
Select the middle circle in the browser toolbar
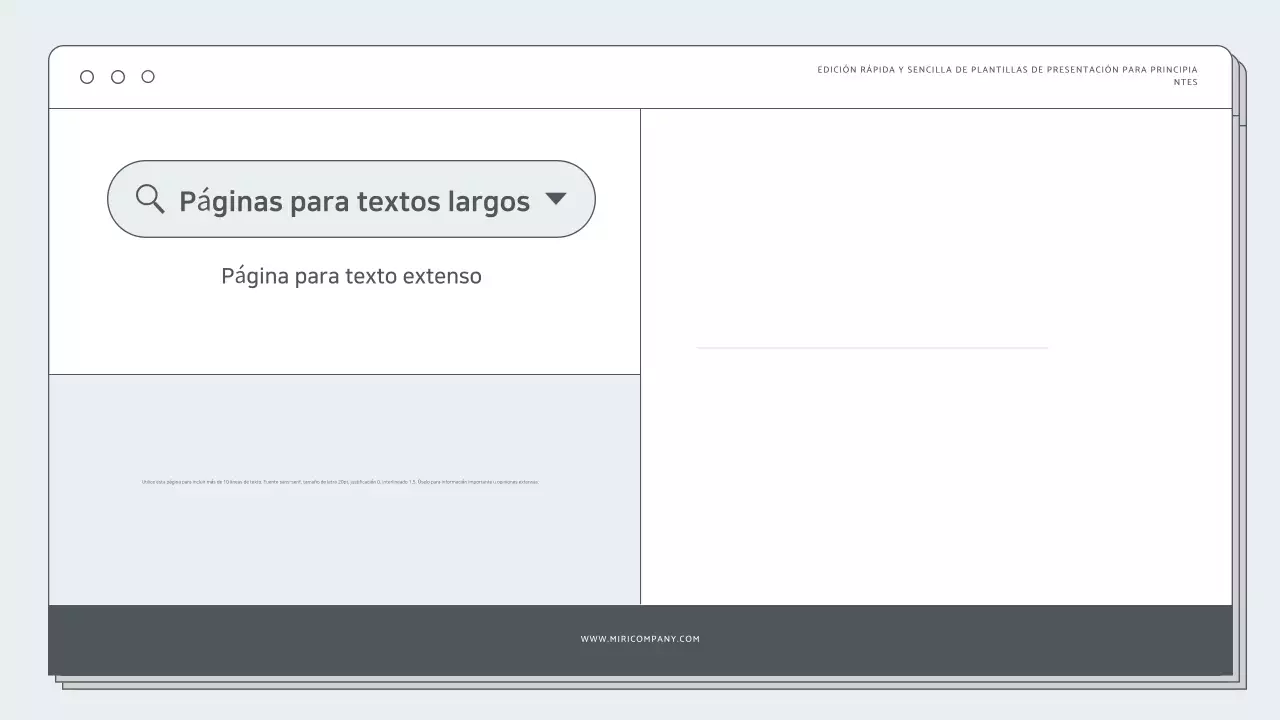coord(117,76)
